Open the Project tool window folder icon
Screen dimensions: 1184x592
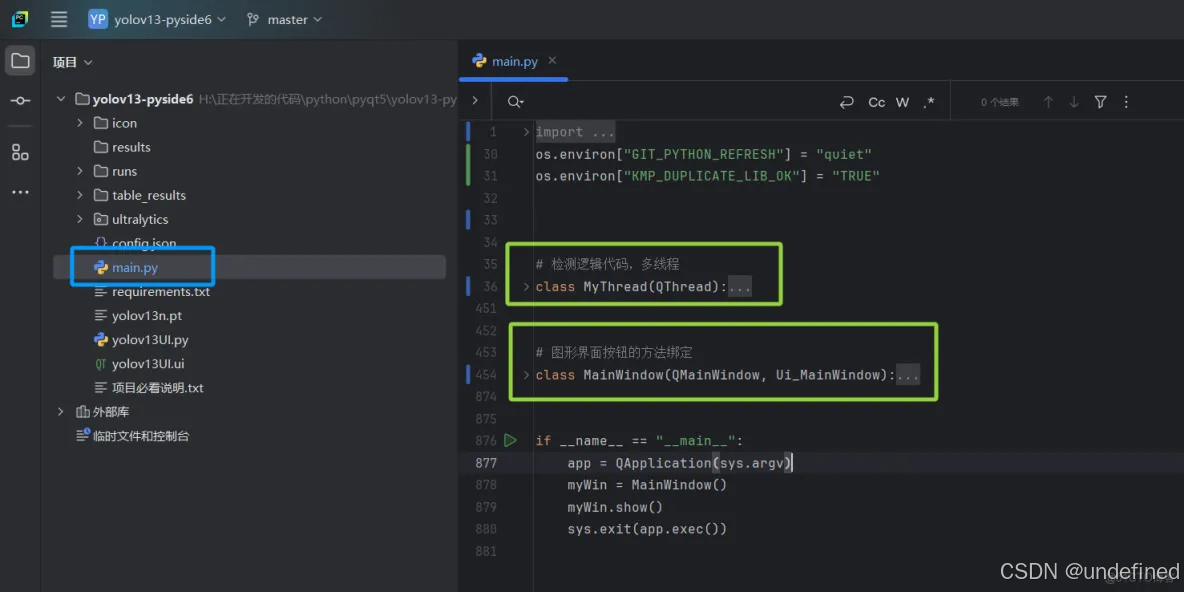(20, 60)
